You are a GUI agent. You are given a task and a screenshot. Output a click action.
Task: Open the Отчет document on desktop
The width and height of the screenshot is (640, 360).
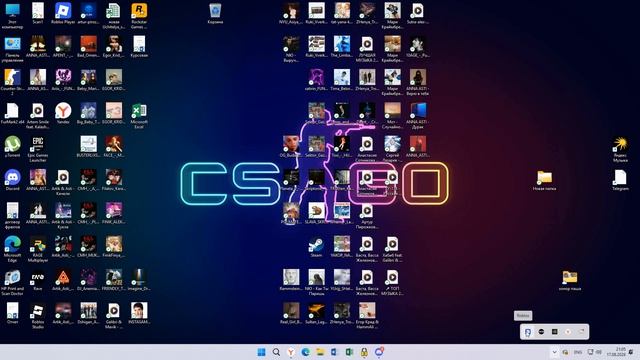click(12, 313)
